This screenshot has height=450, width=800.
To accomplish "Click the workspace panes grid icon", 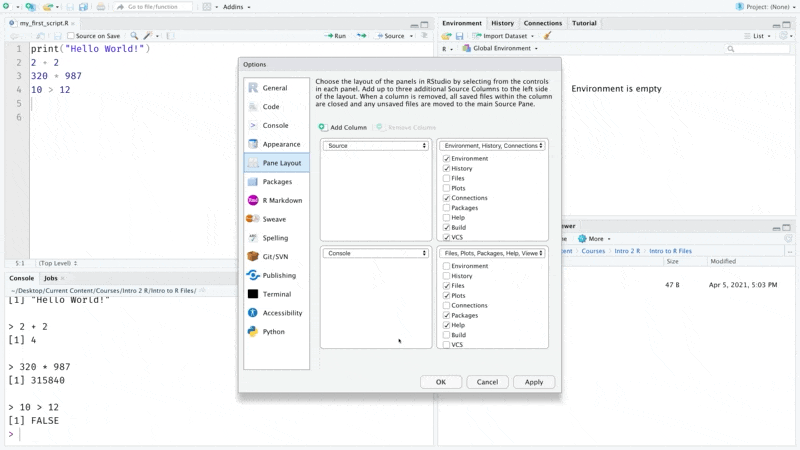I will pos(207,7).
